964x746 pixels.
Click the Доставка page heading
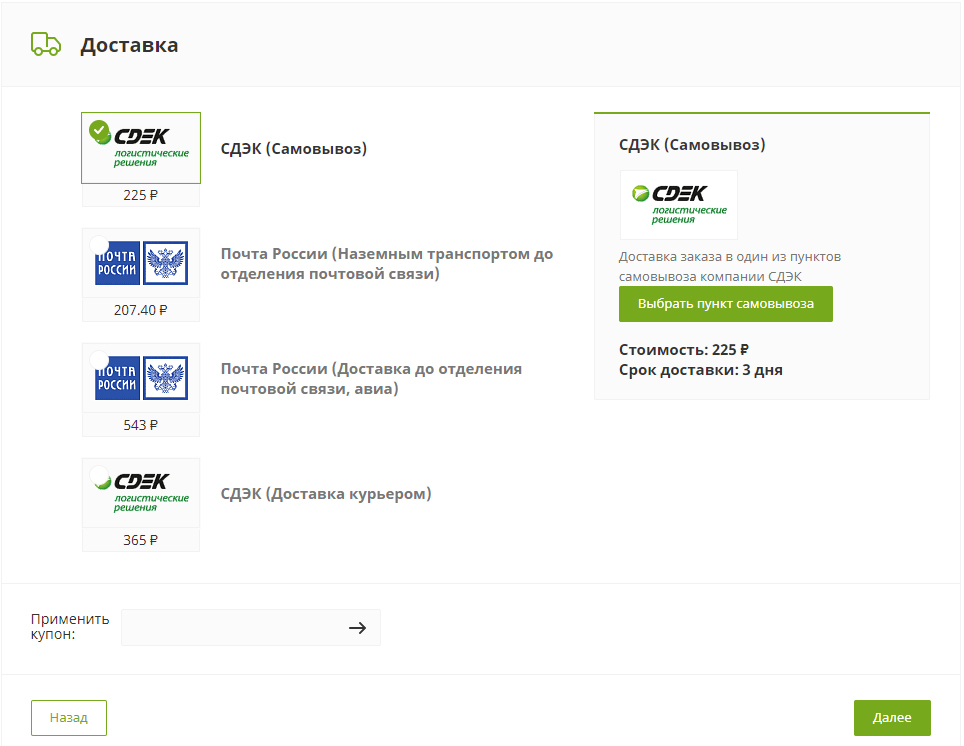coord(129,45)
